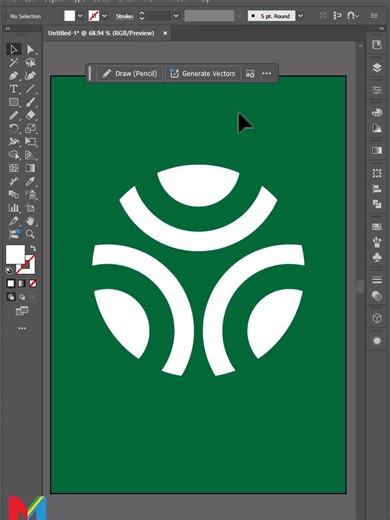
Task: Select the Pen tool
Action: click(14, 76)
